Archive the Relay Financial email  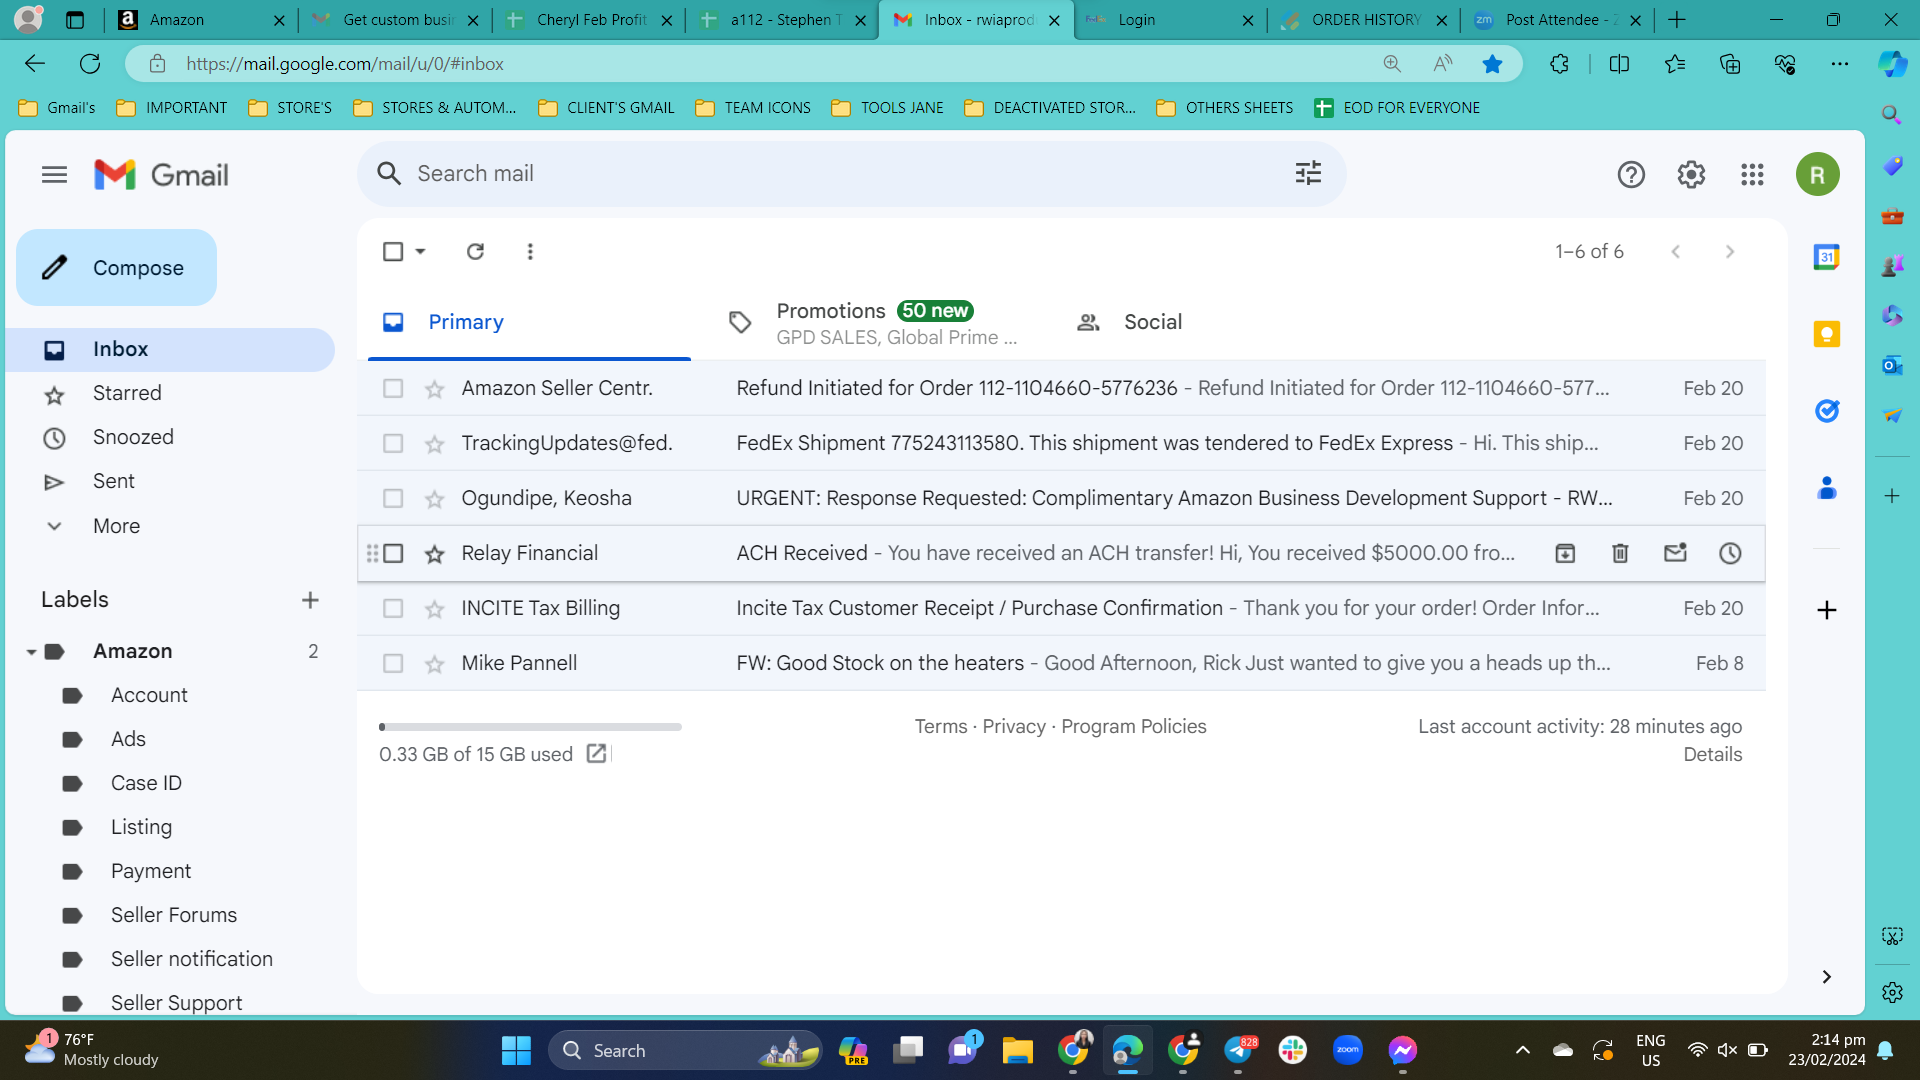1565,553
